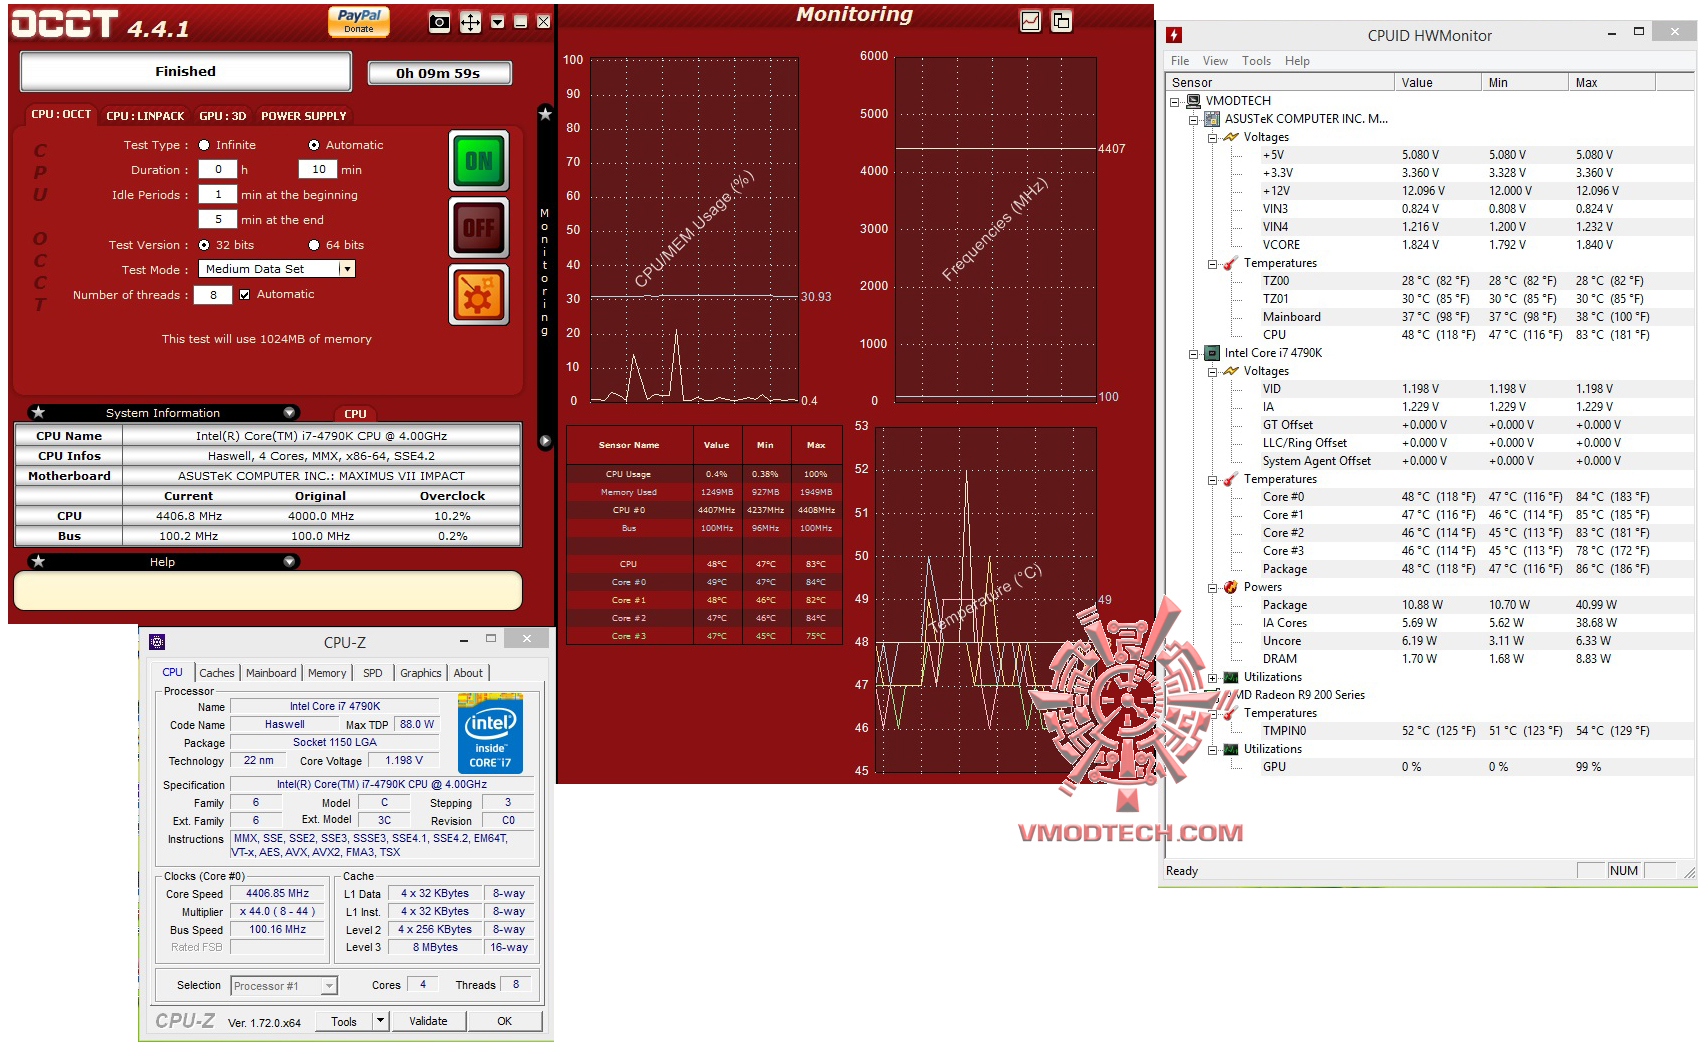The height and width of the screenshot is (1042, 1698).
Task: Click the graph icon in the Monitoring header
Action: 1031,21
